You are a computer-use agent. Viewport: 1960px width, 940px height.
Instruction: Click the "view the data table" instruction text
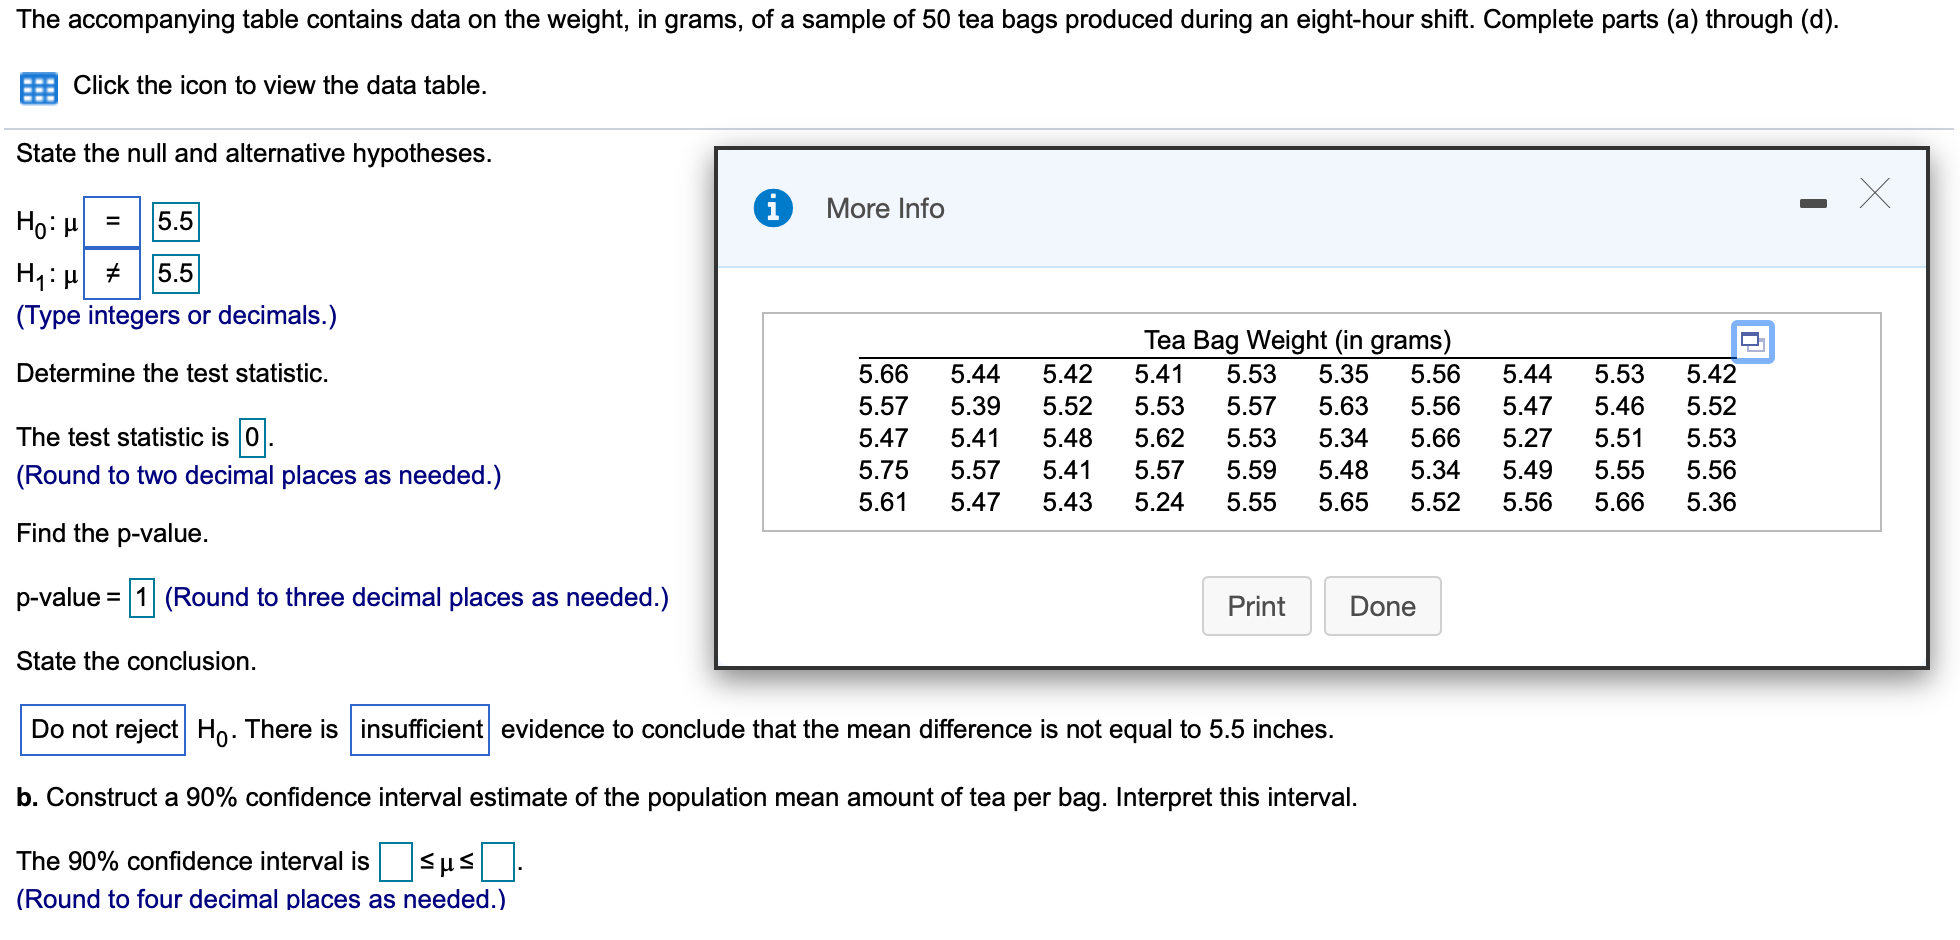(x=278, y=85)
